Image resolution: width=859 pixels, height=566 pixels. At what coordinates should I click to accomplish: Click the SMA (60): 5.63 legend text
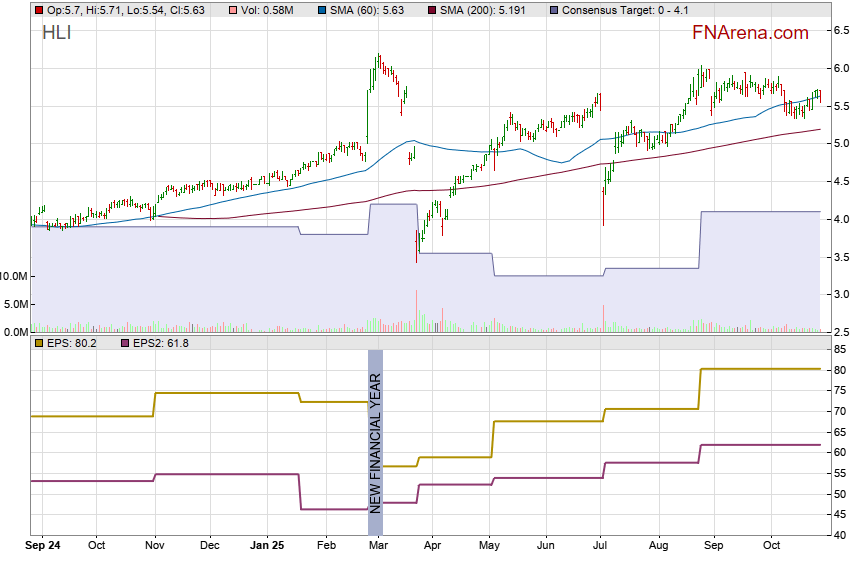(x=369, y=10)
